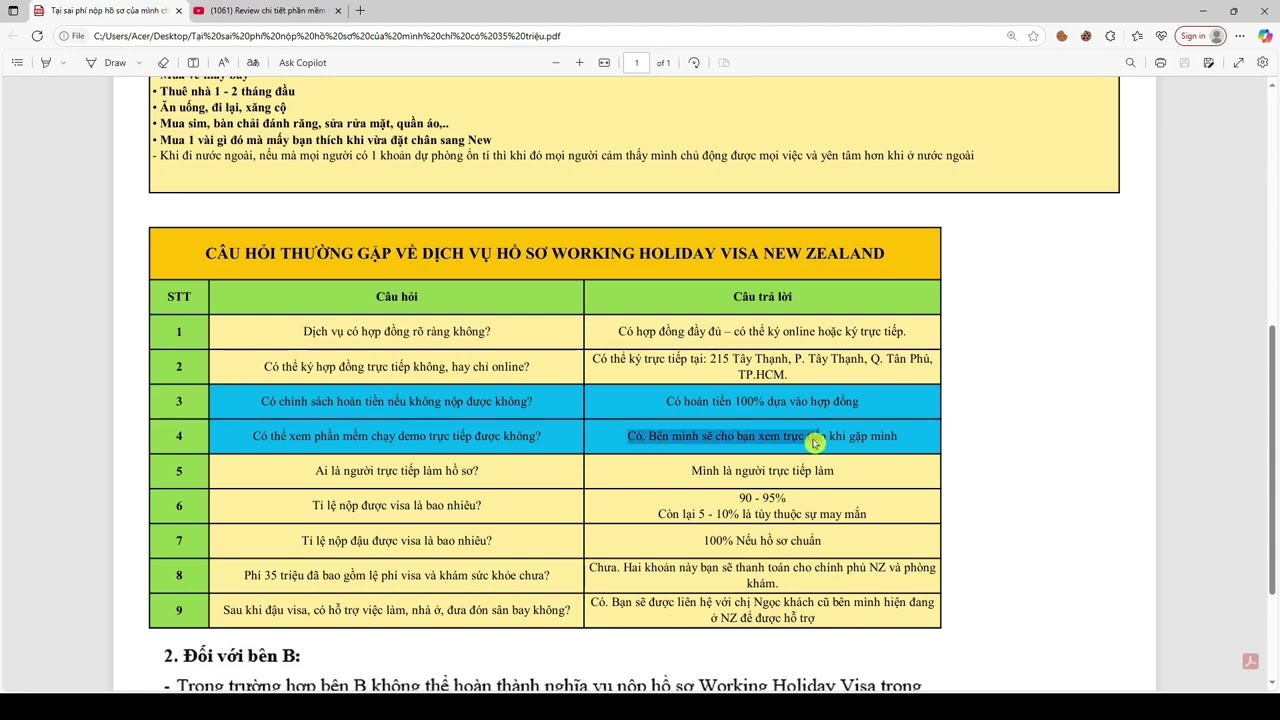Click the Save icon in PDF toolbar
The image size is (1280, 720).
tap(1185, 63)
